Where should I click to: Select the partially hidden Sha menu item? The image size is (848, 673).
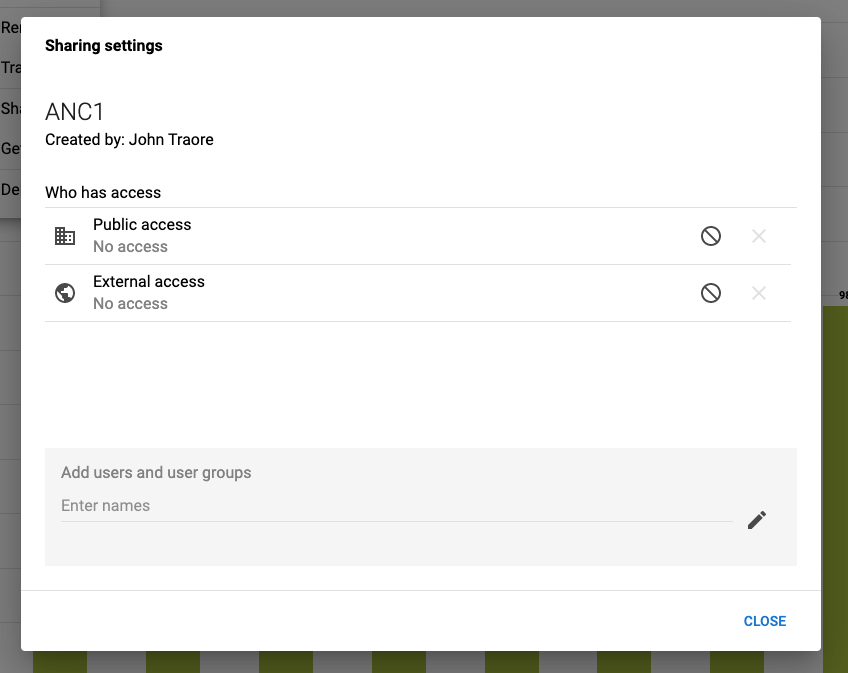[10, 109]
